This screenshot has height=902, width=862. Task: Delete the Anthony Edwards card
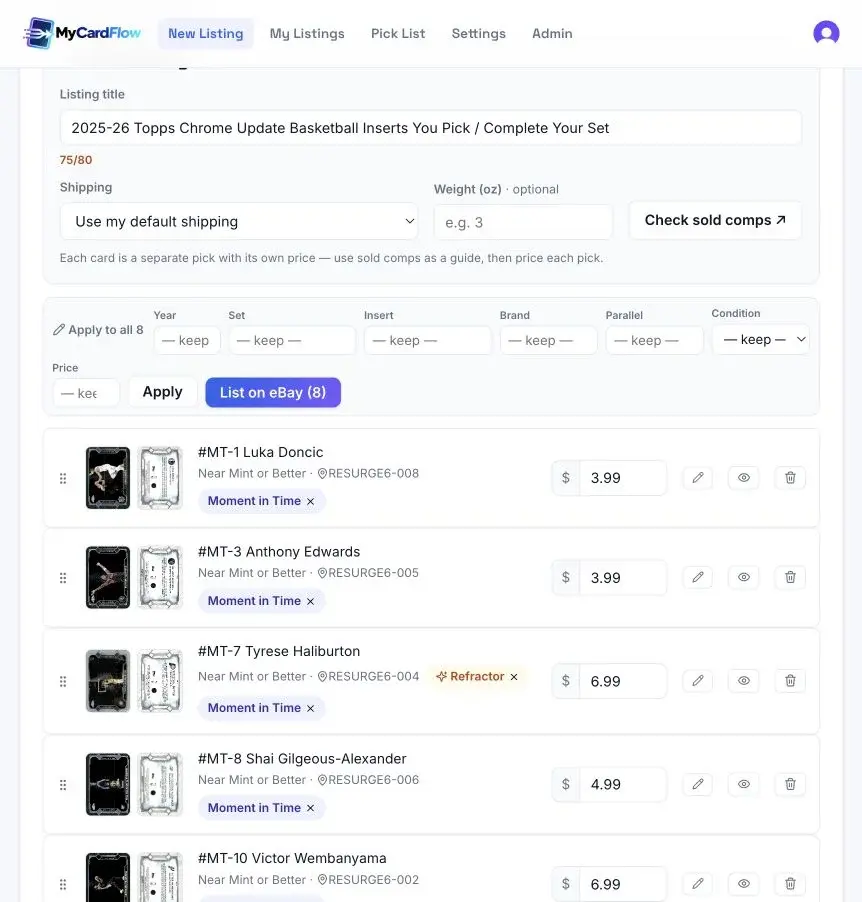[790, 577]
